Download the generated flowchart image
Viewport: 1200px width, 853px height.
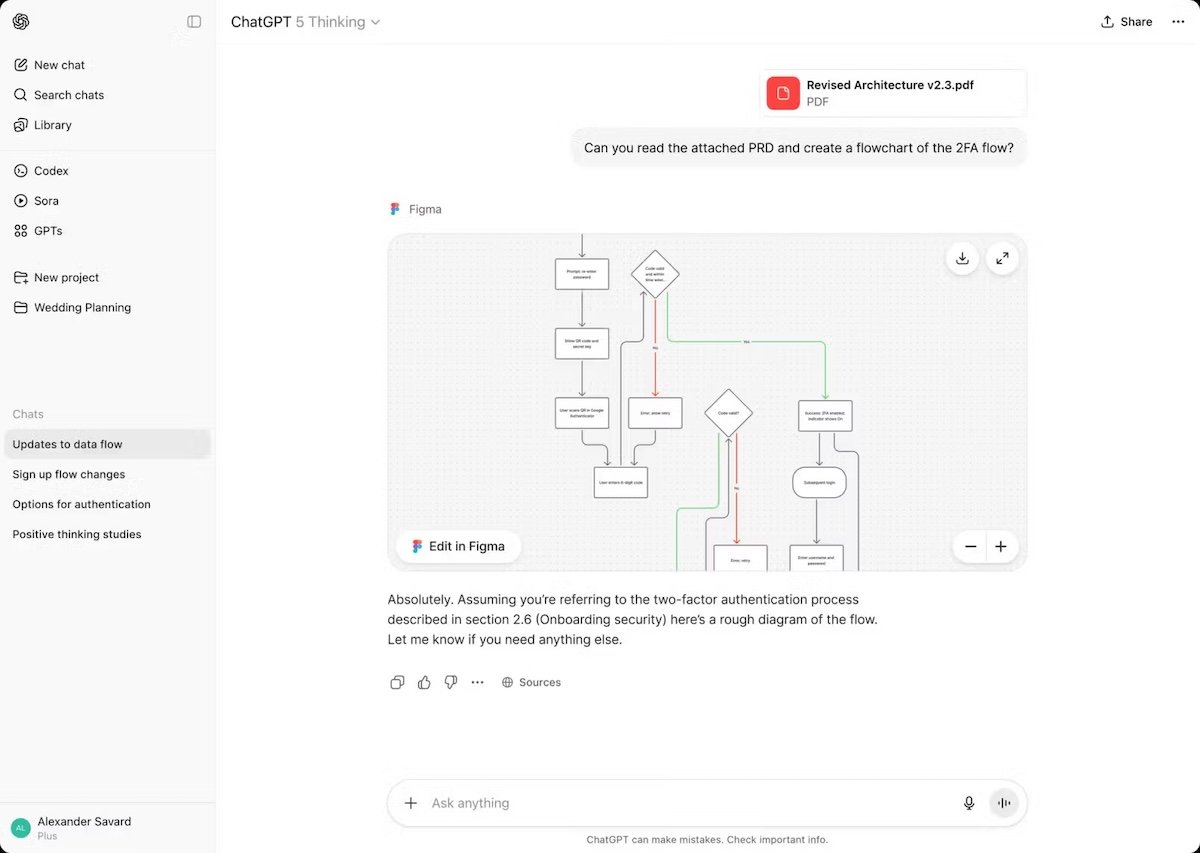[961, 258]
